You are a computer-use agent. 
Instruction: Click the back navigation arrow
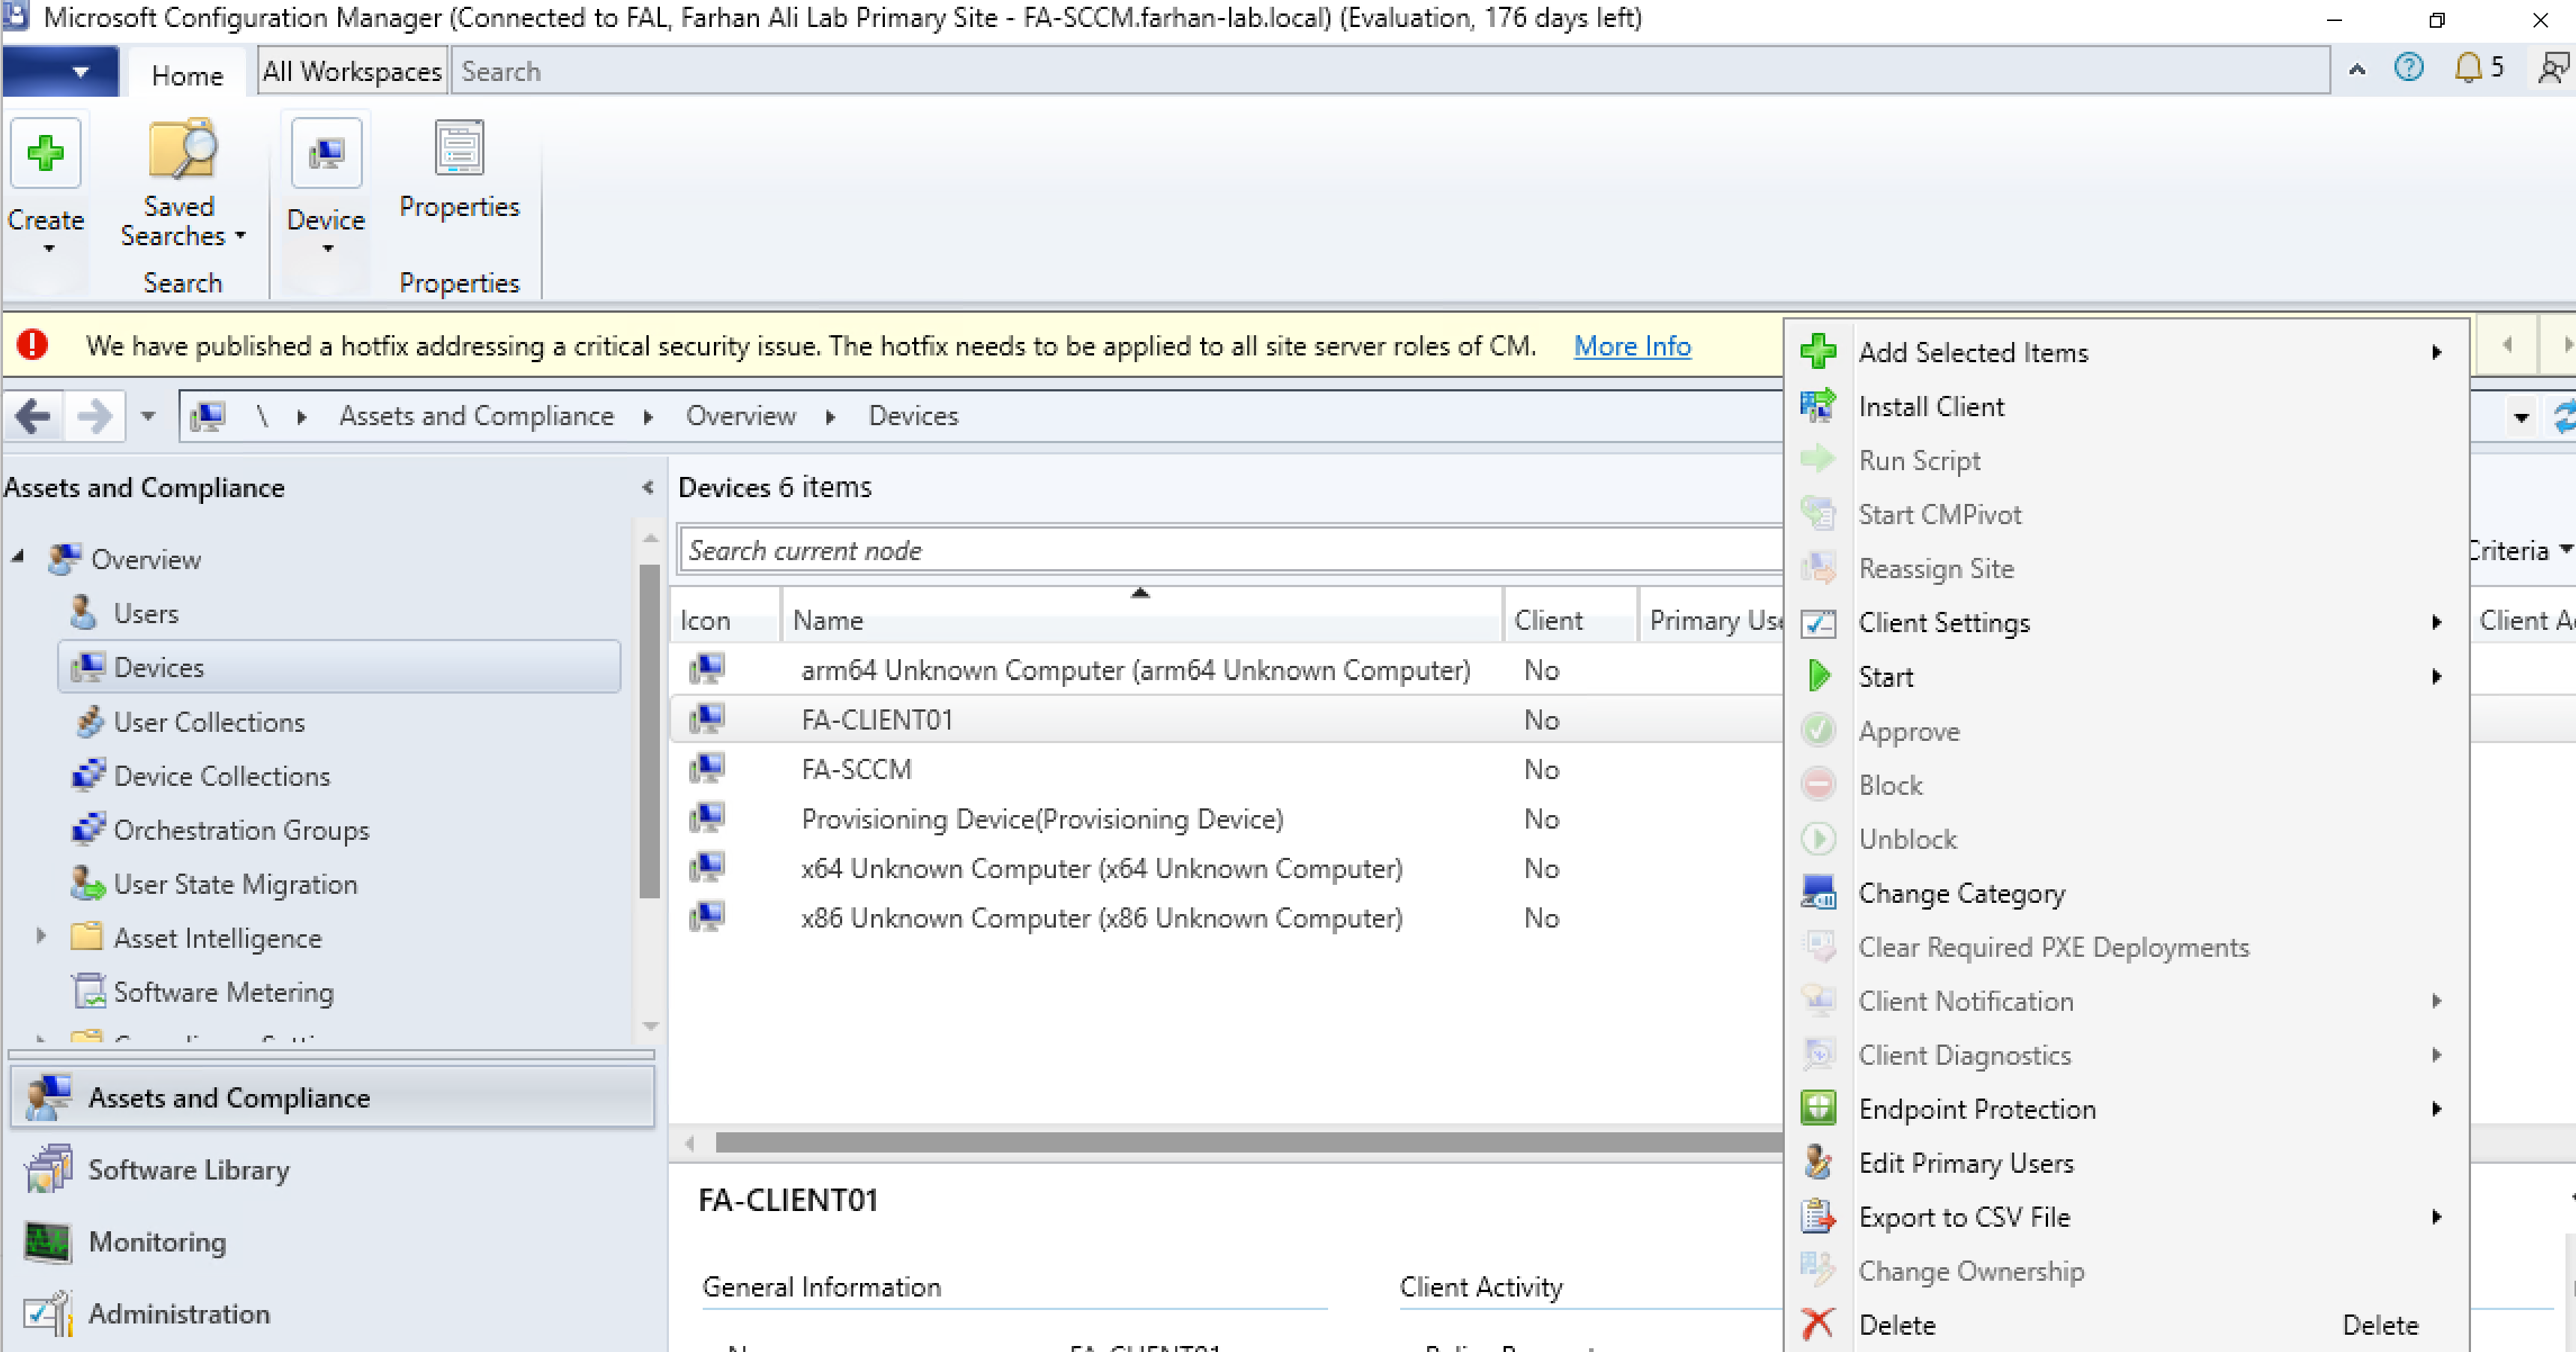pyautogui.click(x=33, y=416)
